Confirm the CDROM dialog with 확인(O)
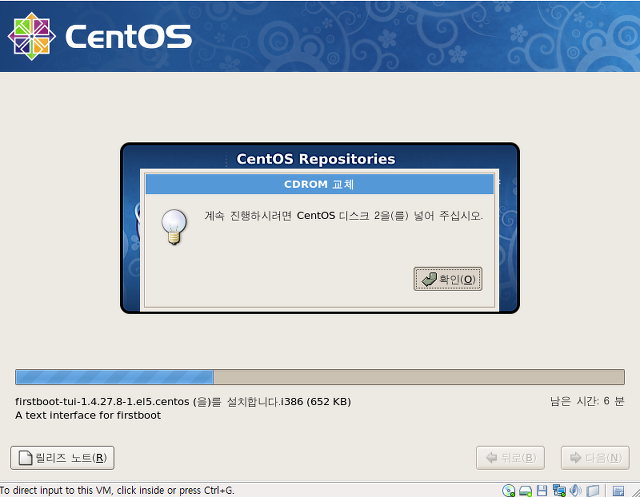 tap(448, 279)
